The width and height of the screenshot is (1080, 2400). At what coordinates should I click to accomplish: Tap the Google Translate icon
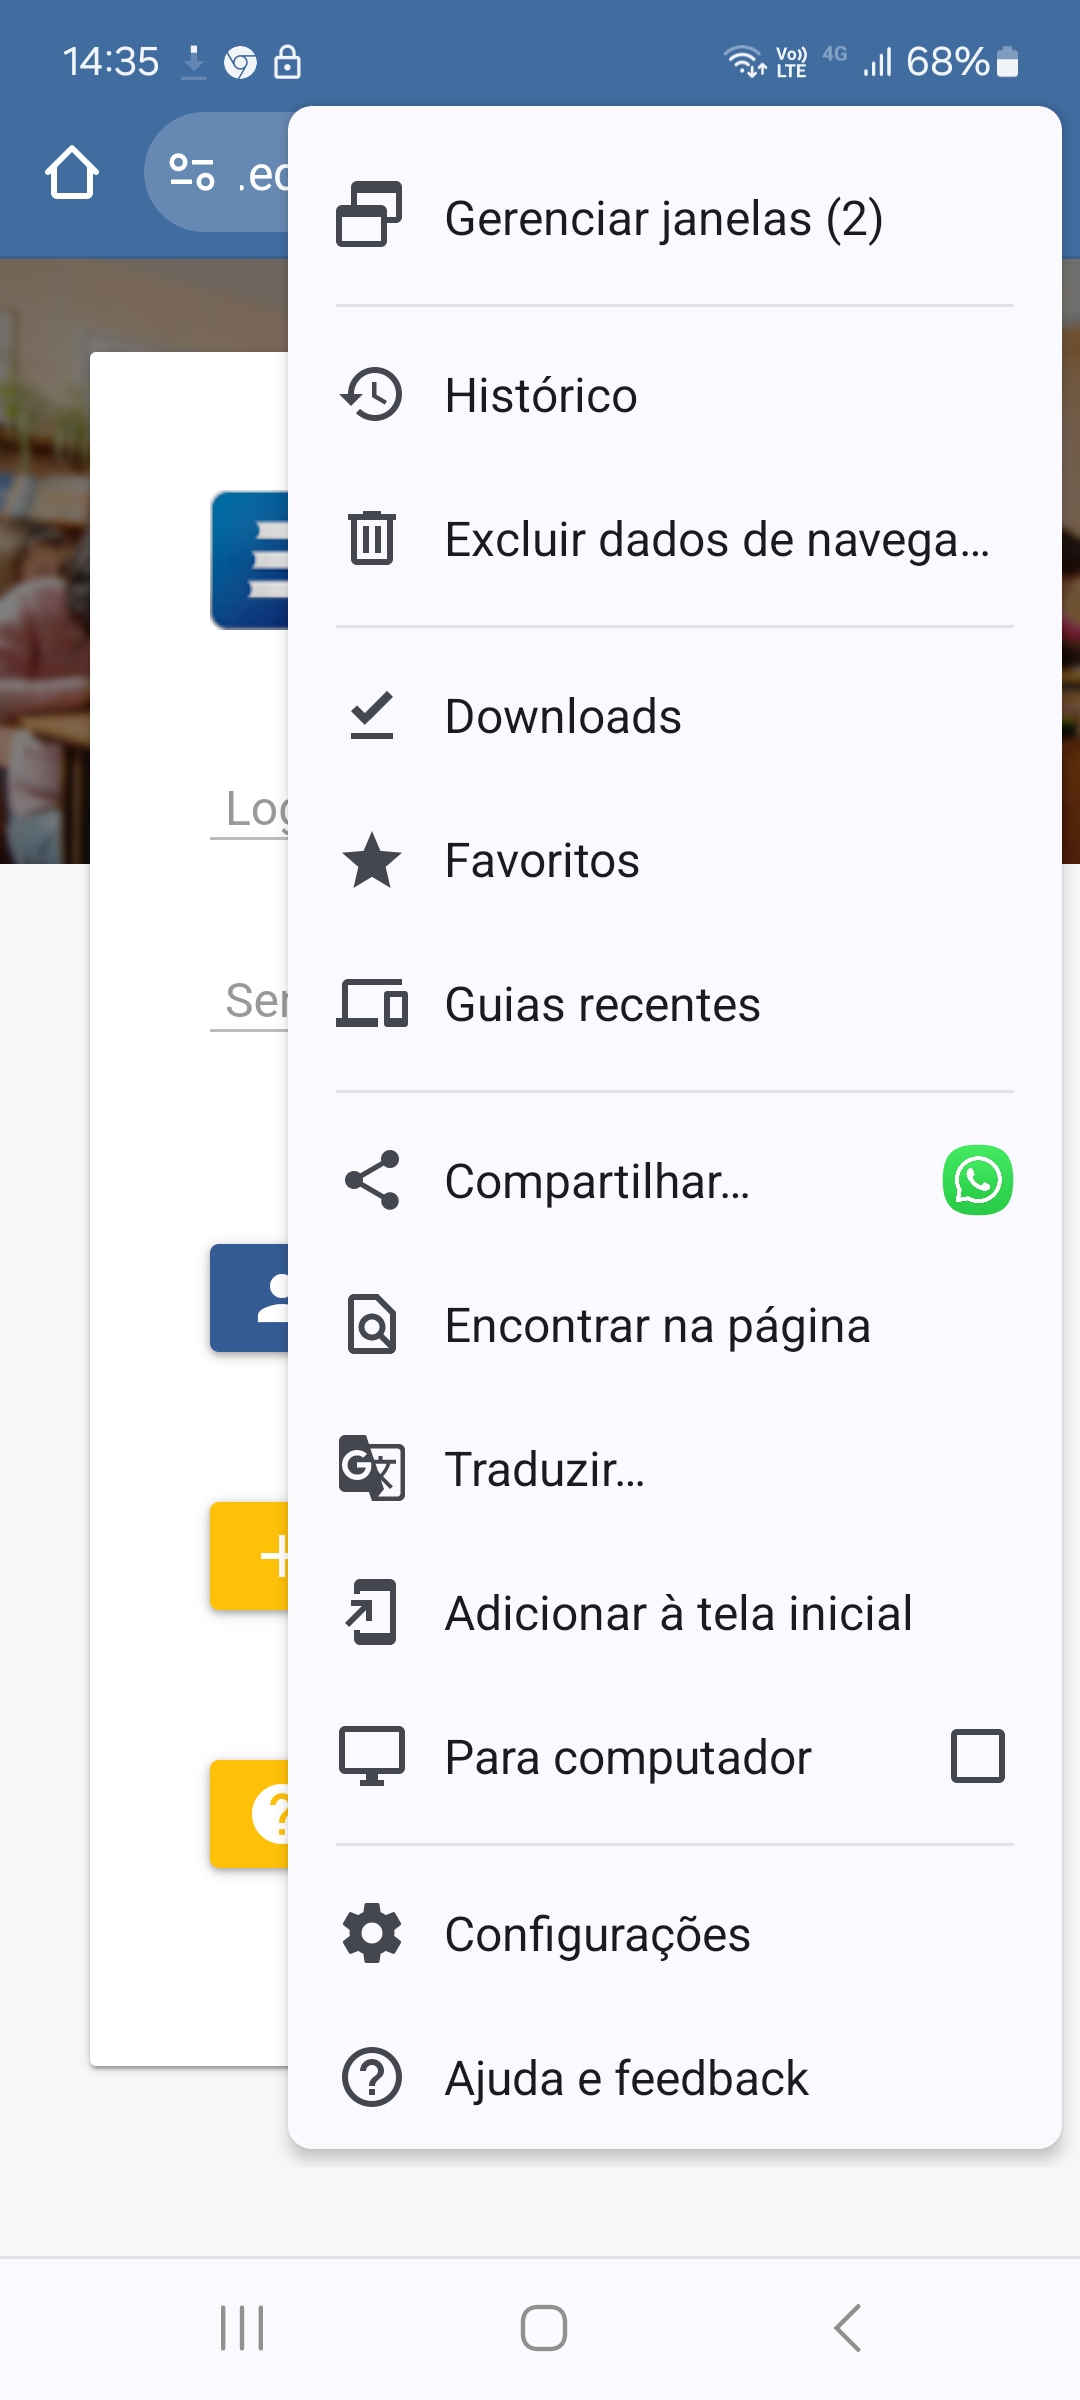pos(372,1468)
